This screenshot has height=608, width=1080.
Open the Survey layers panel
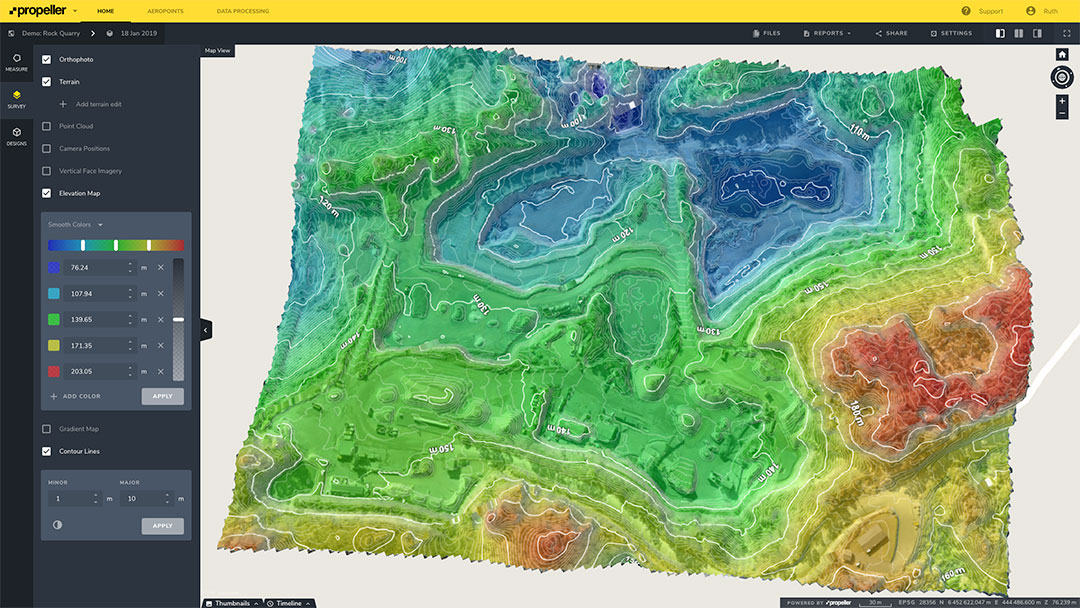pos(17,99)
